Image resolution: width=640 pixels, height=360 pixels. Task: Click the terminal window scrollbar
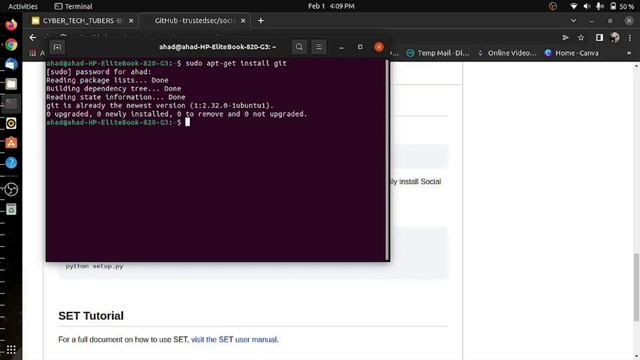387,159
